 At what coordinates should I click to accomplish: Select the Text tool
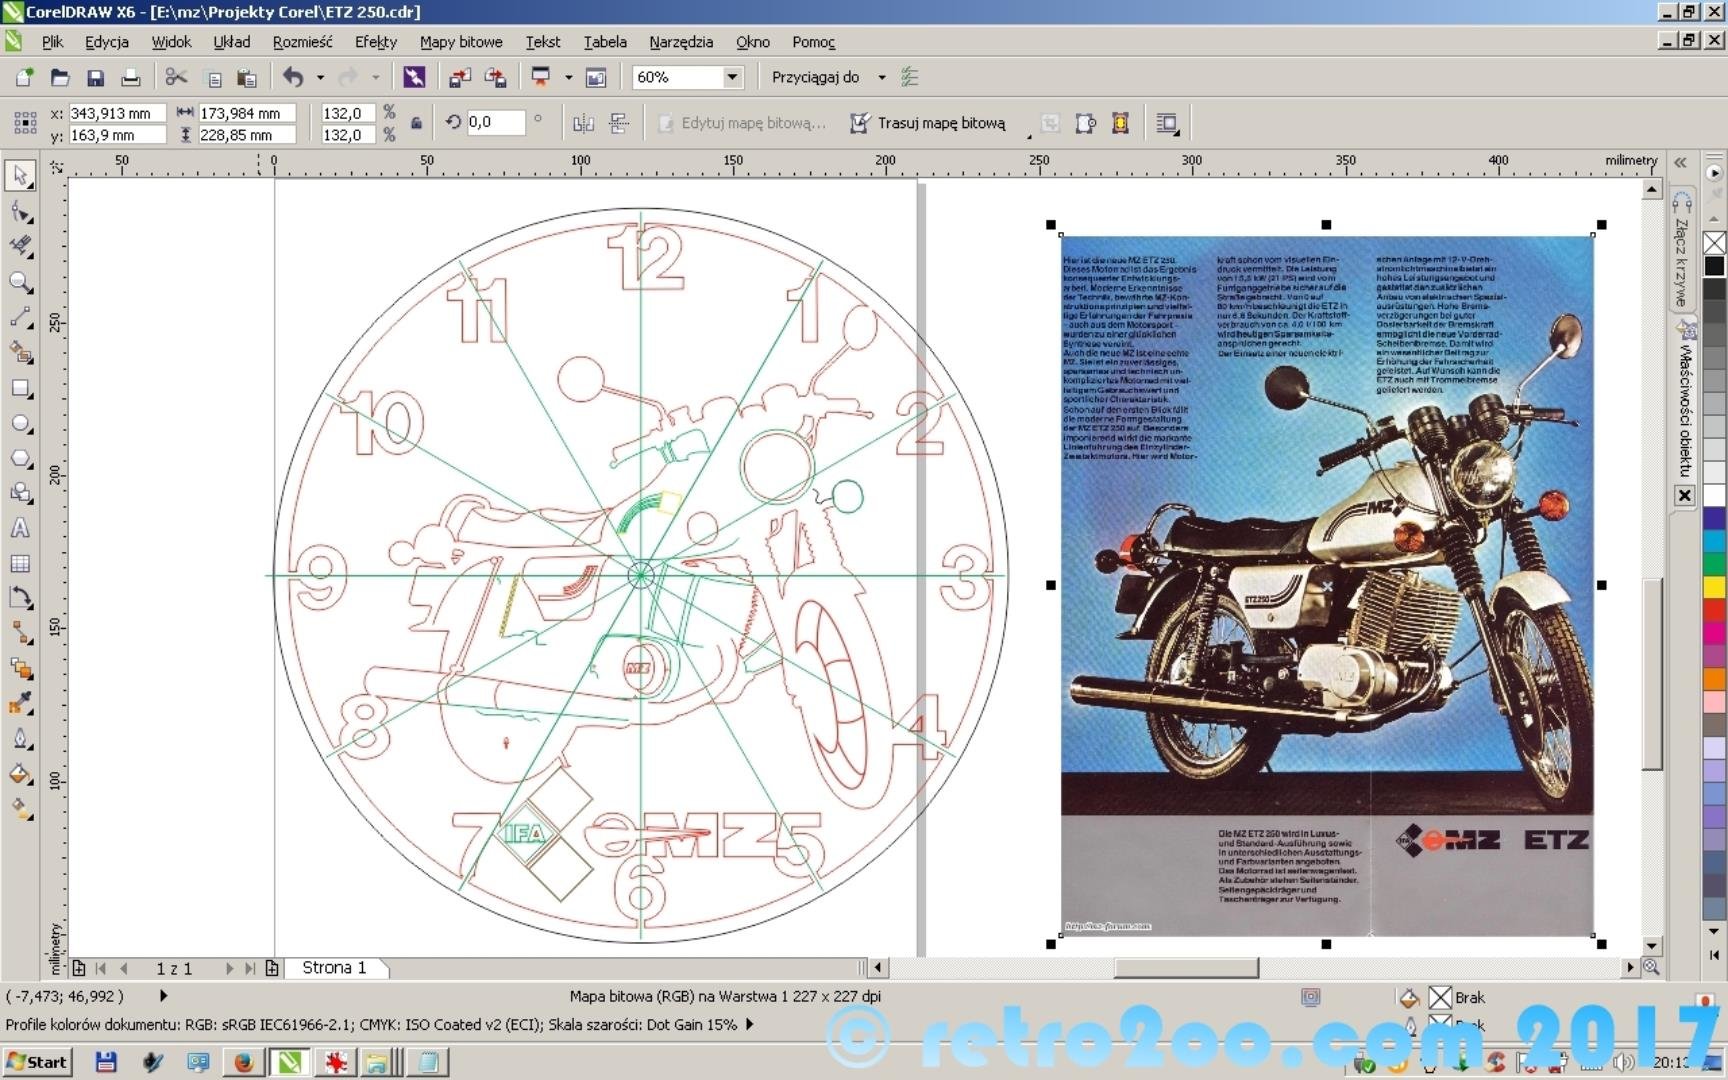(20, 528)
